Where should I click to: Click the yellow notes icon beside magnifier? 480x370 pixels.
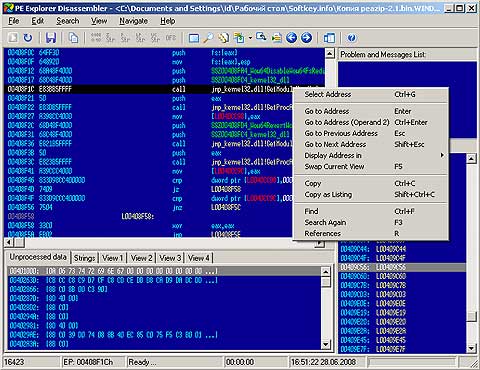tap(224, 38)
